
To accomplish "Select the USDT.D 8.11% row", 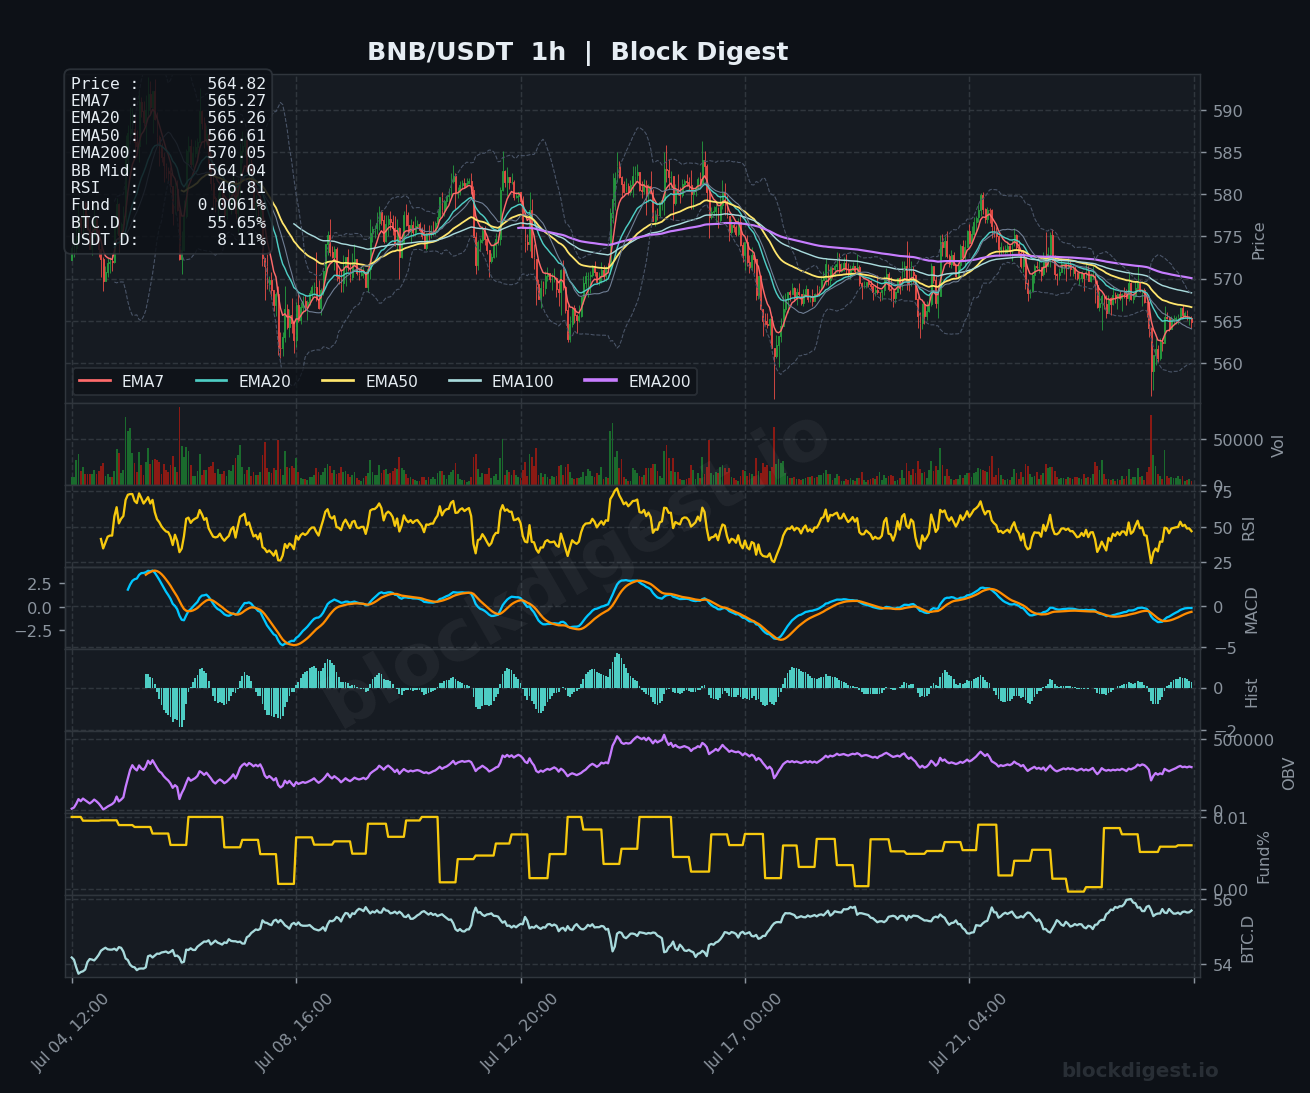I will tap(168, 240).
